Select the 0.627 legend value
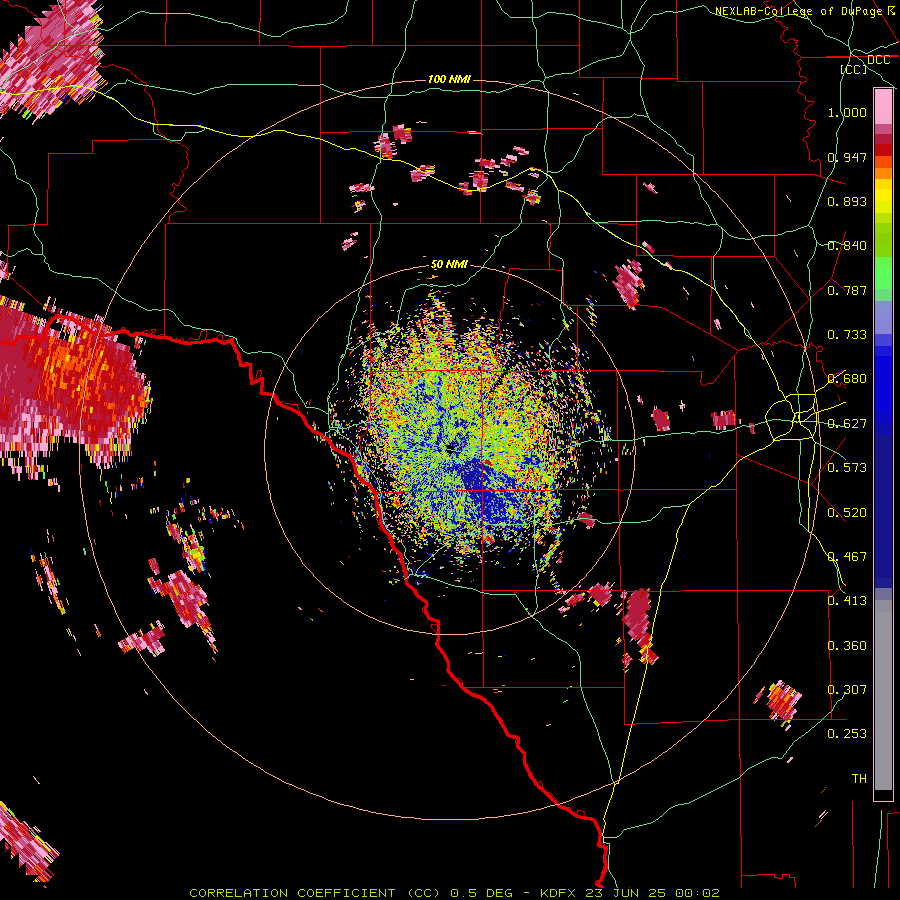The width and height of the screenshot is (900, 900). coord(847,424)
